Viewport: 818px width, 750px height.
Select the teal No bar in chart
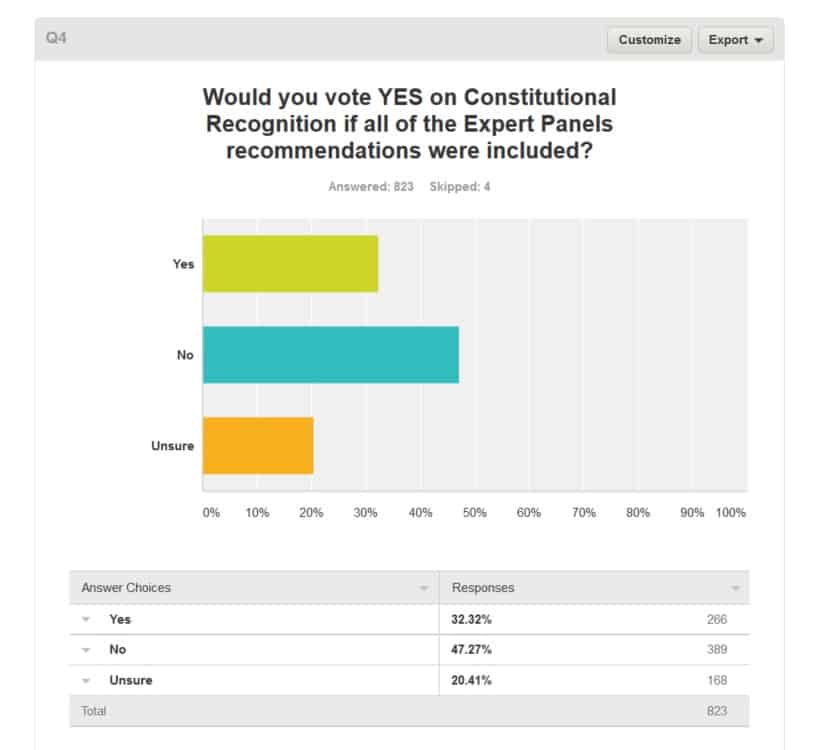point(330,355)
